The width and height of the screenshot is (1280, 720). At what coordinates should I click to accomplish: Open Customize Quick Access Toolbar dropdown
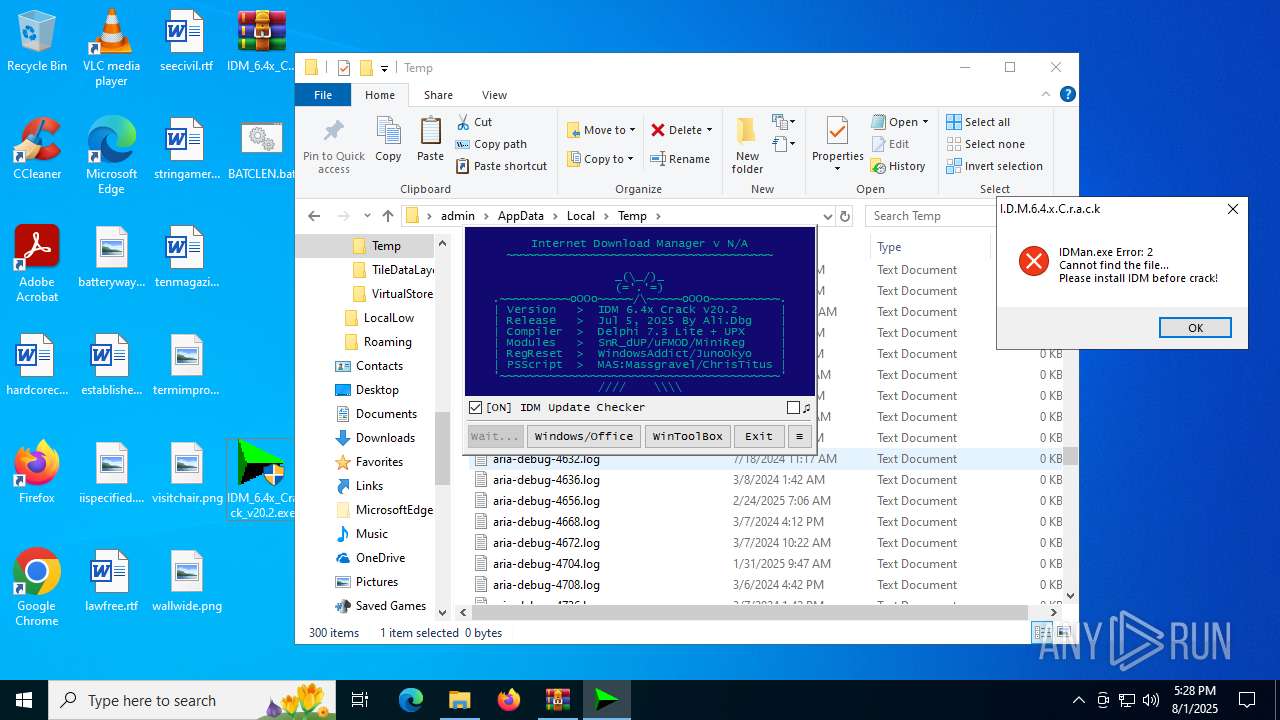pos(384,68)
